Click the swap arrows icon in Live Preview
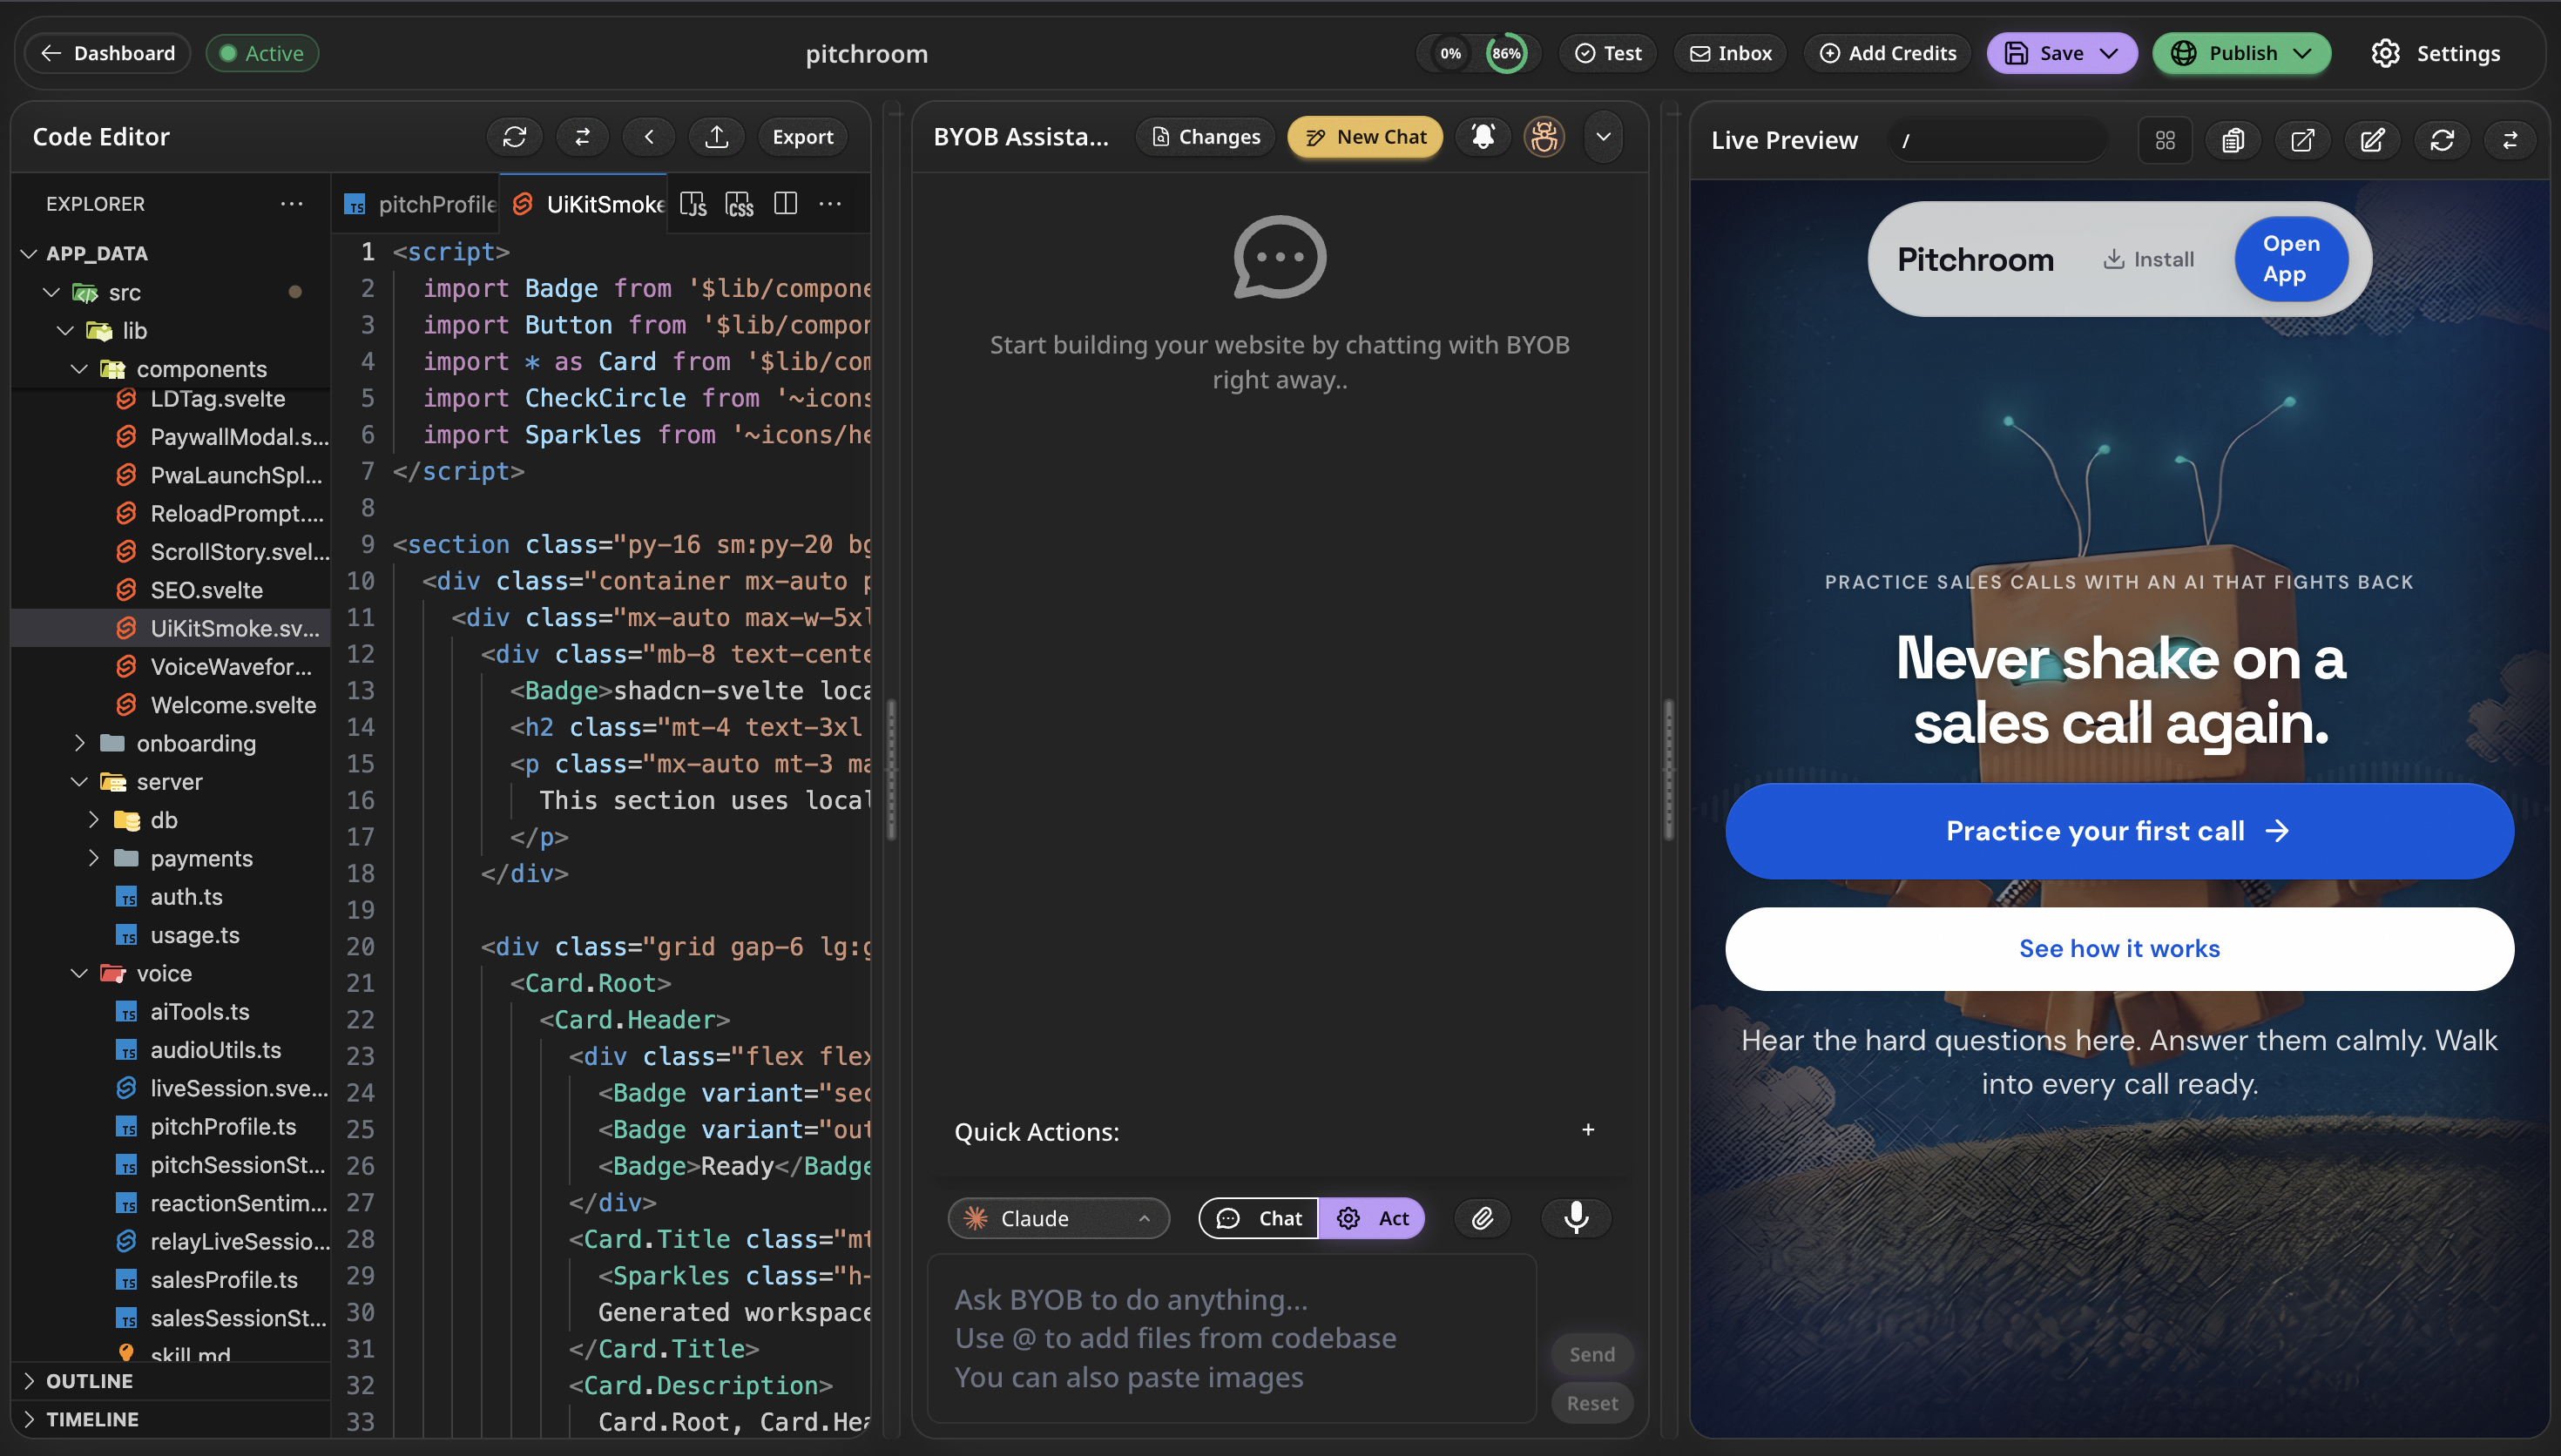This screenshot has width=2561, height=1456. coord(2510,140)
